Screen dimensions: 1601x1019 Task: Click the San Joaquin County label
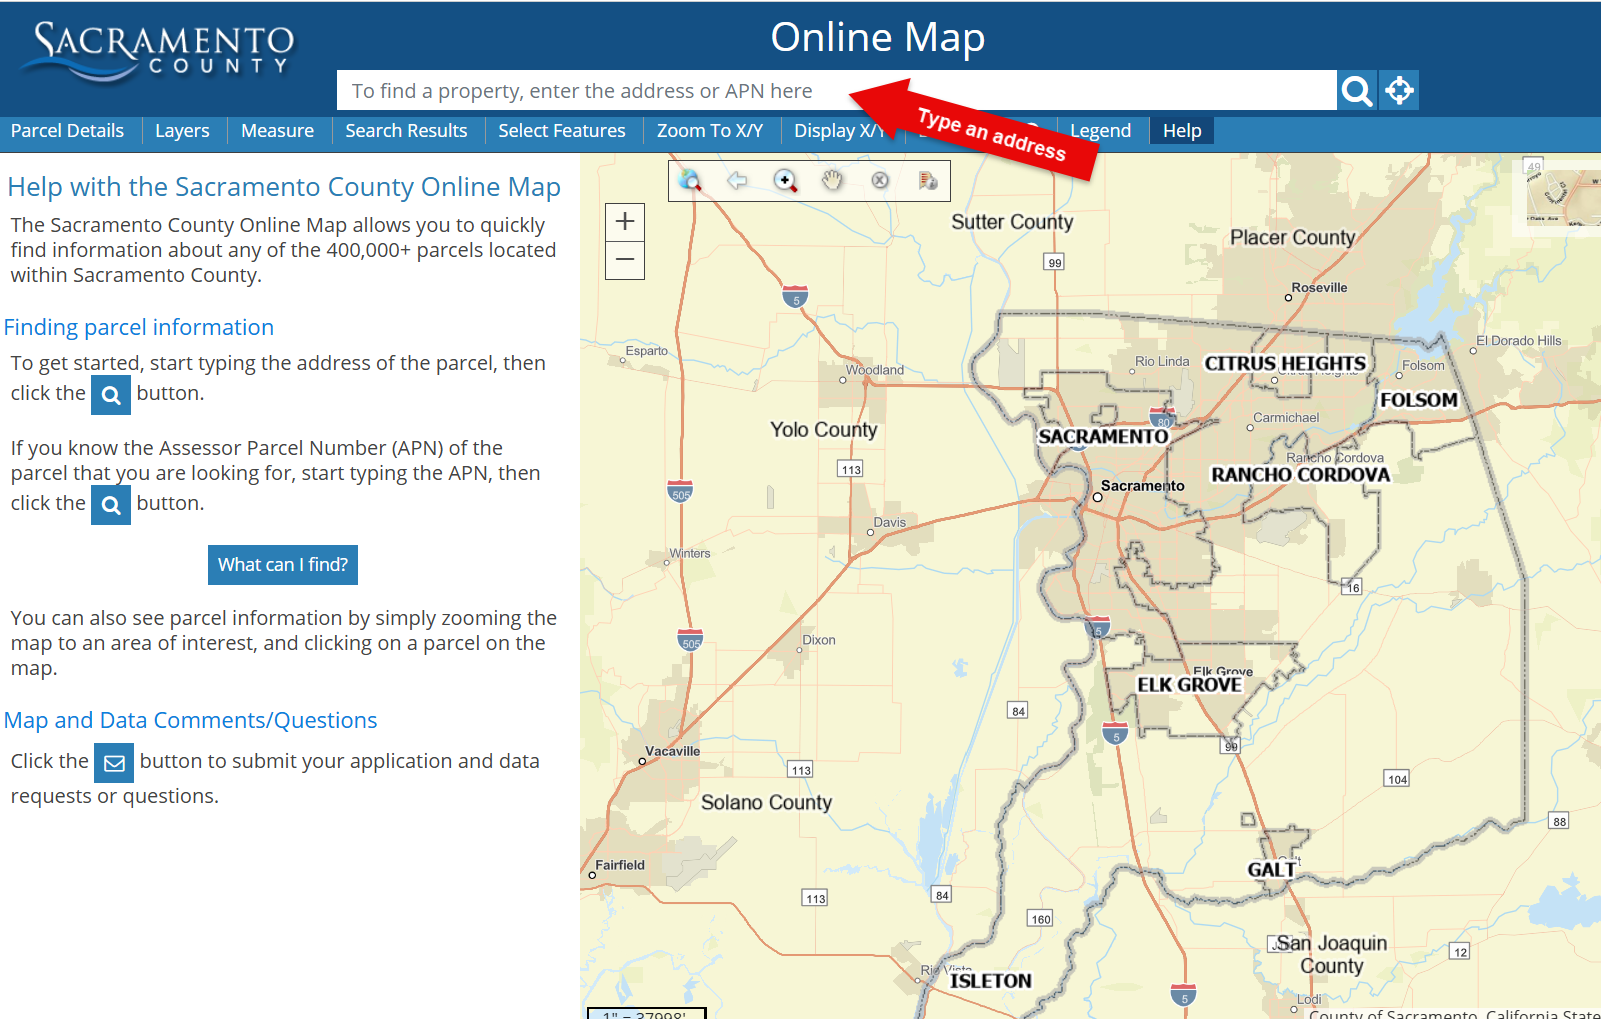(1331, 954)
